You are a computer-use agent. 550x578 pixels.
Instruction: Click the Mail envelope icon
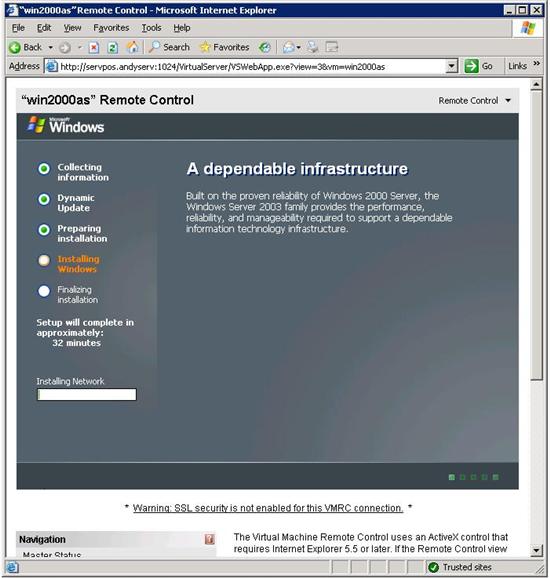point(288,47)
